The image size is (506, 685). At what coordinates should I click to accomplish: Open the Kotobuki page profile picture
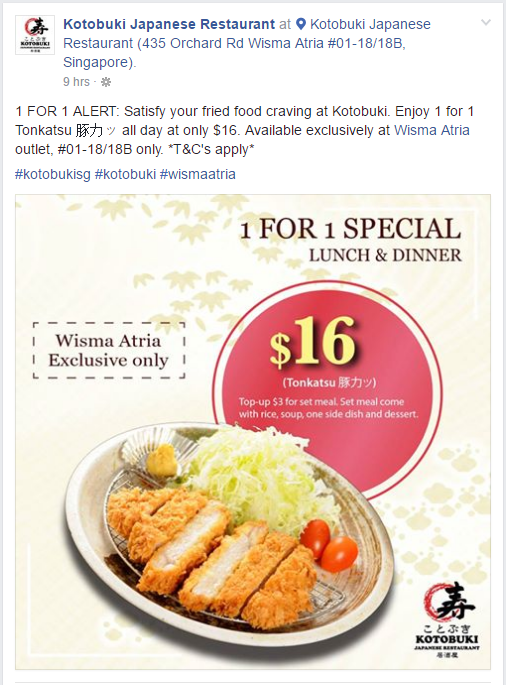35,35
